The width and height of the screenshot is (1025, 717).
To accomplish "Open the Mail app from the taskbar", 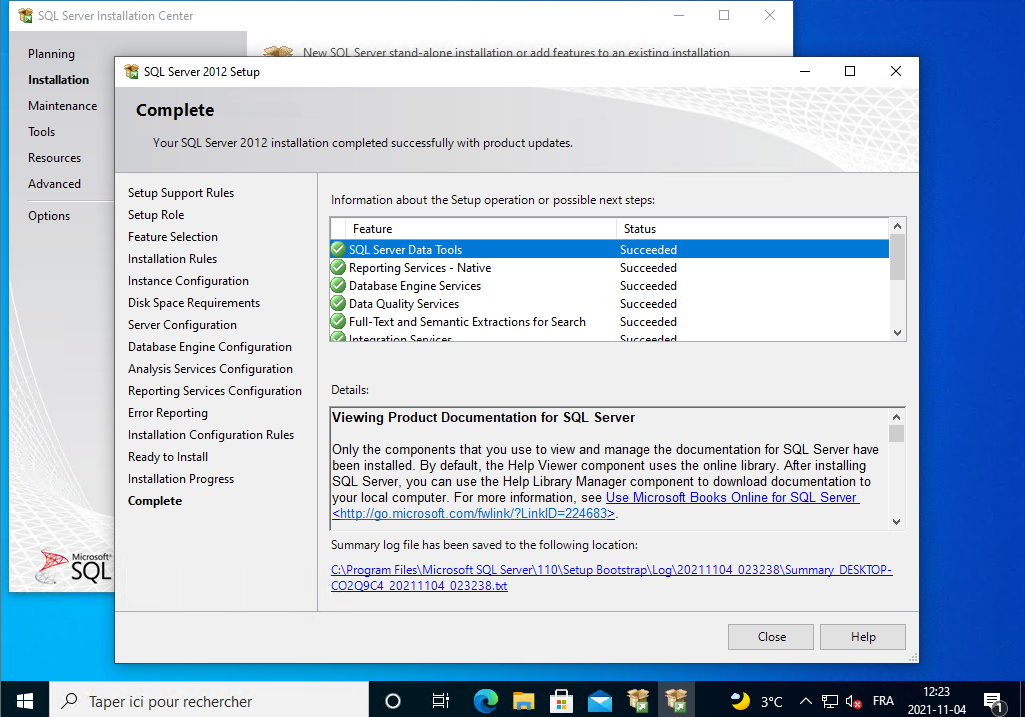I will (600, 700).
